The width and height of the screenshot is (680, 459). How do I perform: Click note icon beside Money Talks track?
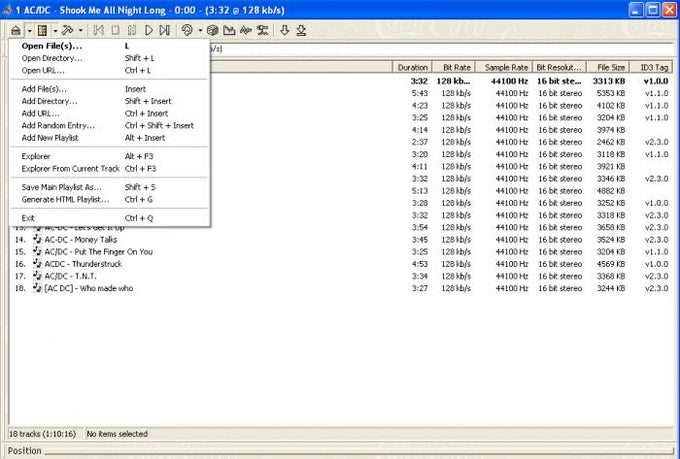tap(37, 239)
